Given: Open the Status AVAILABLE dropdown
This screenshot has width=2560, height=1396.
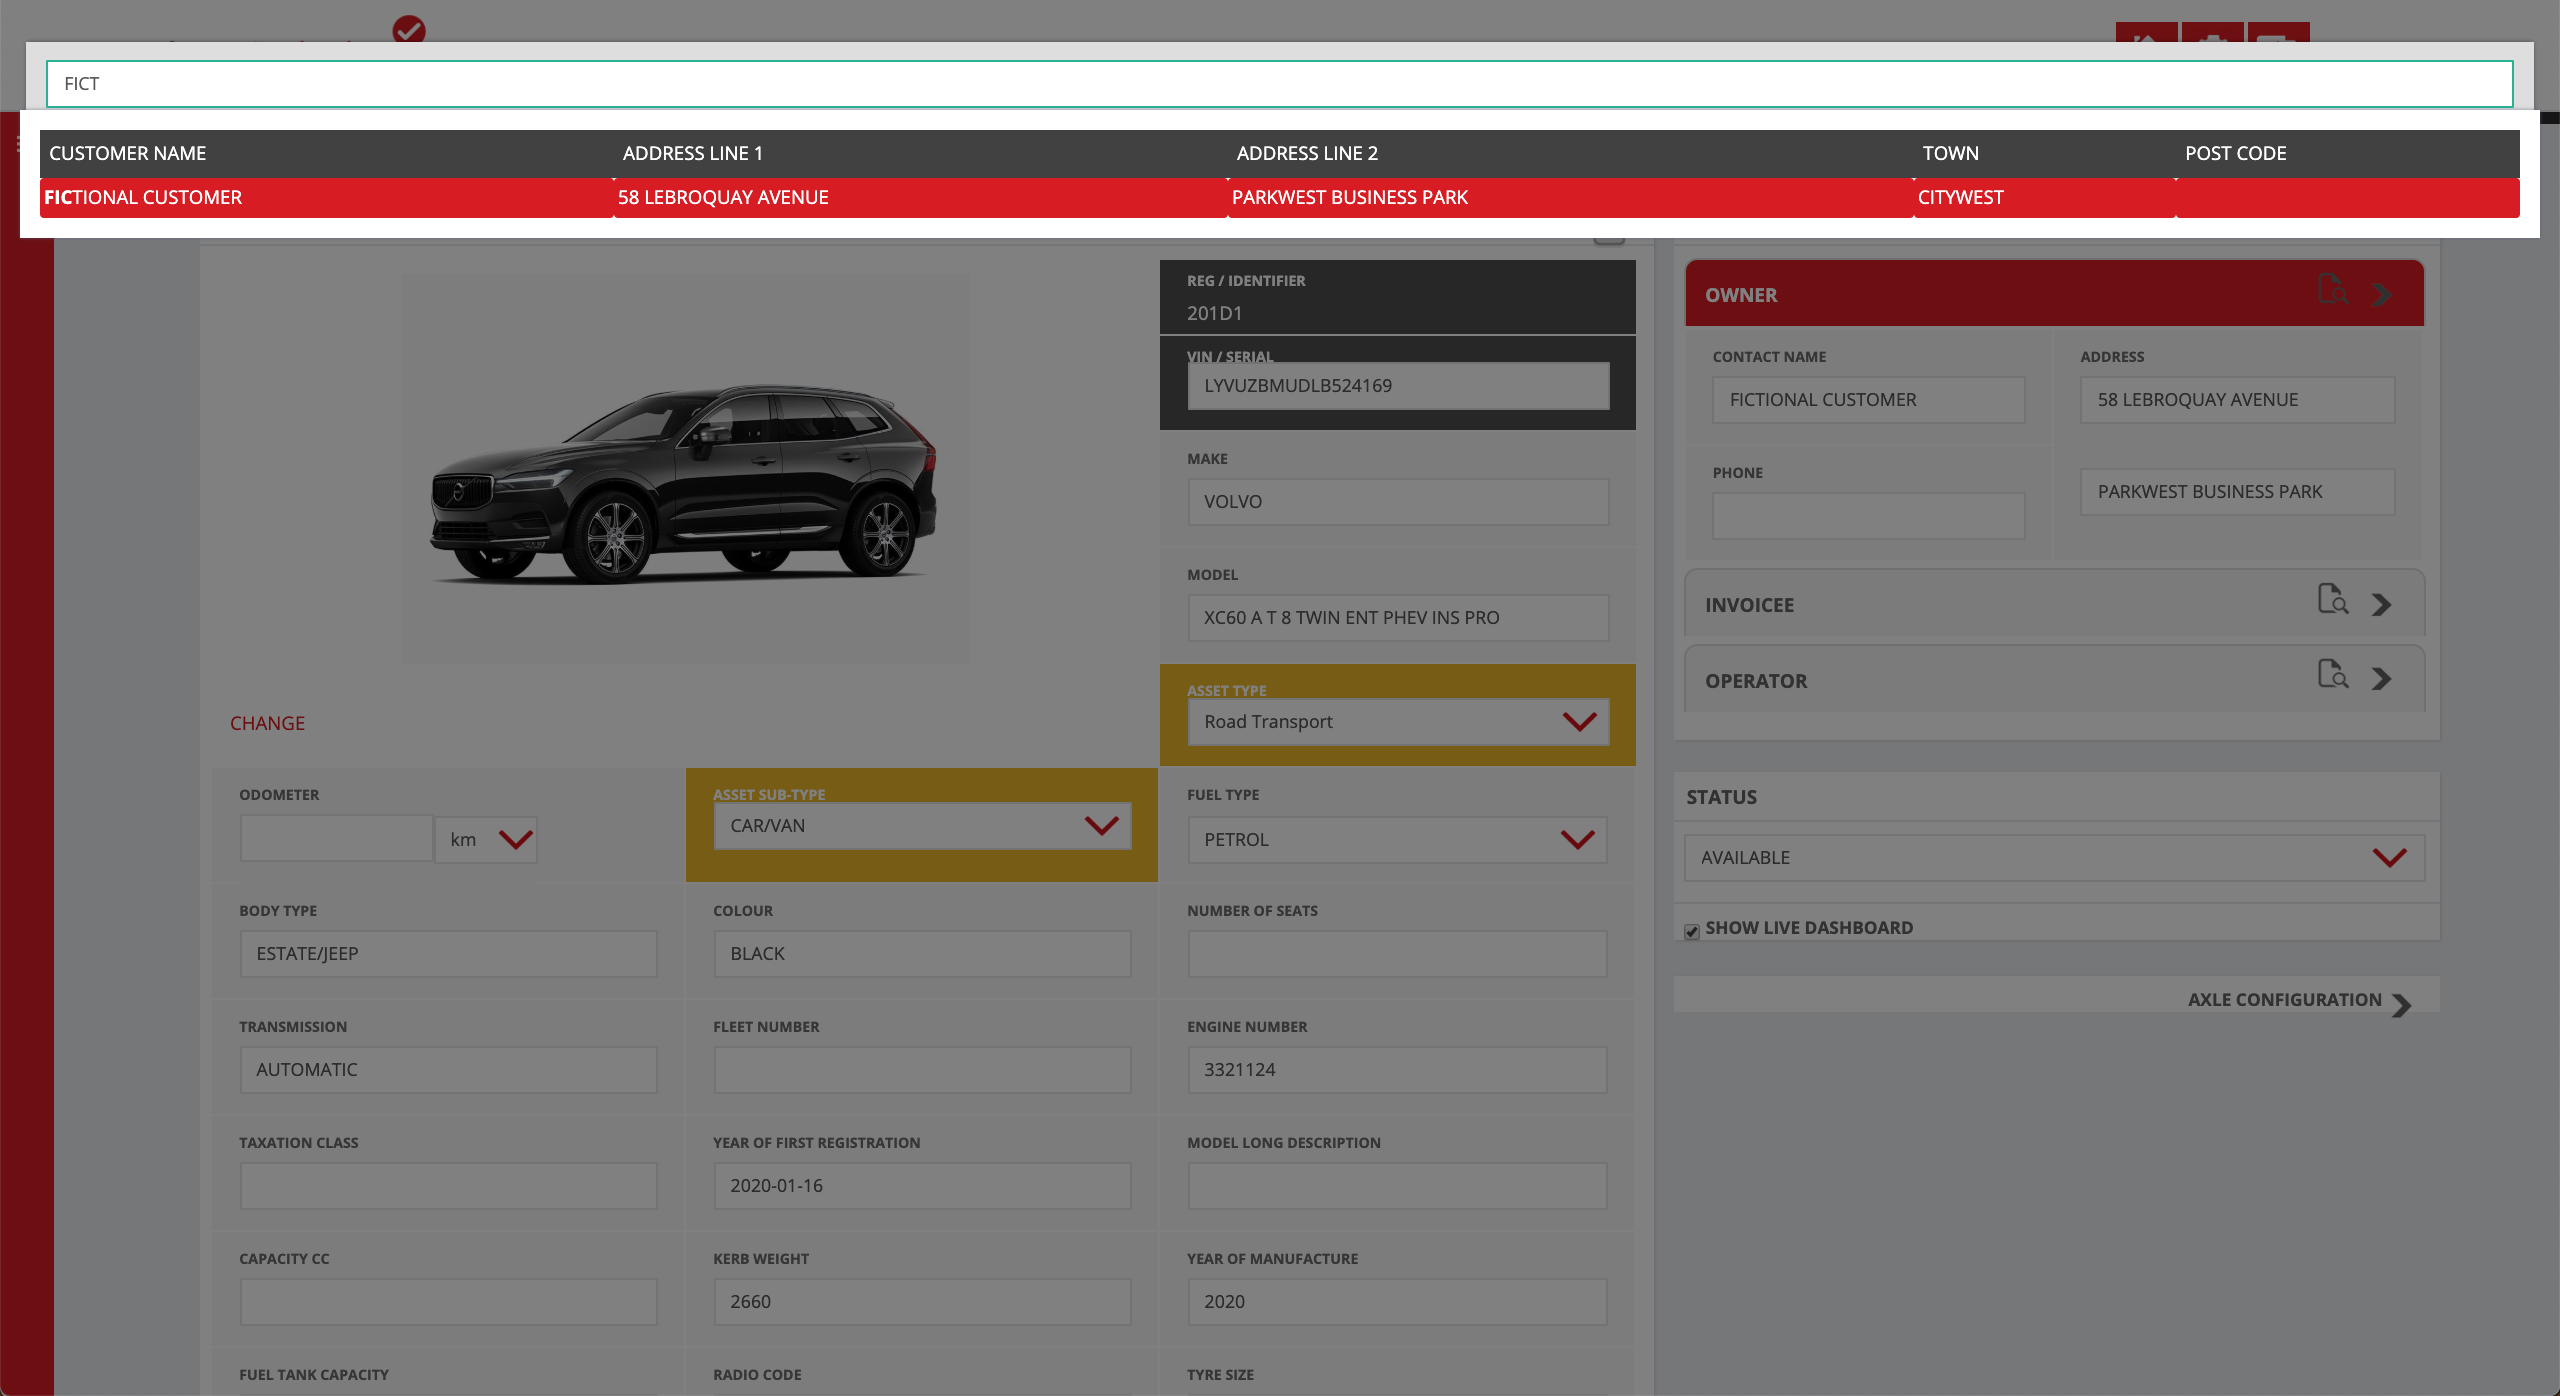Looking at the screenshot, I should [2054, 858].
